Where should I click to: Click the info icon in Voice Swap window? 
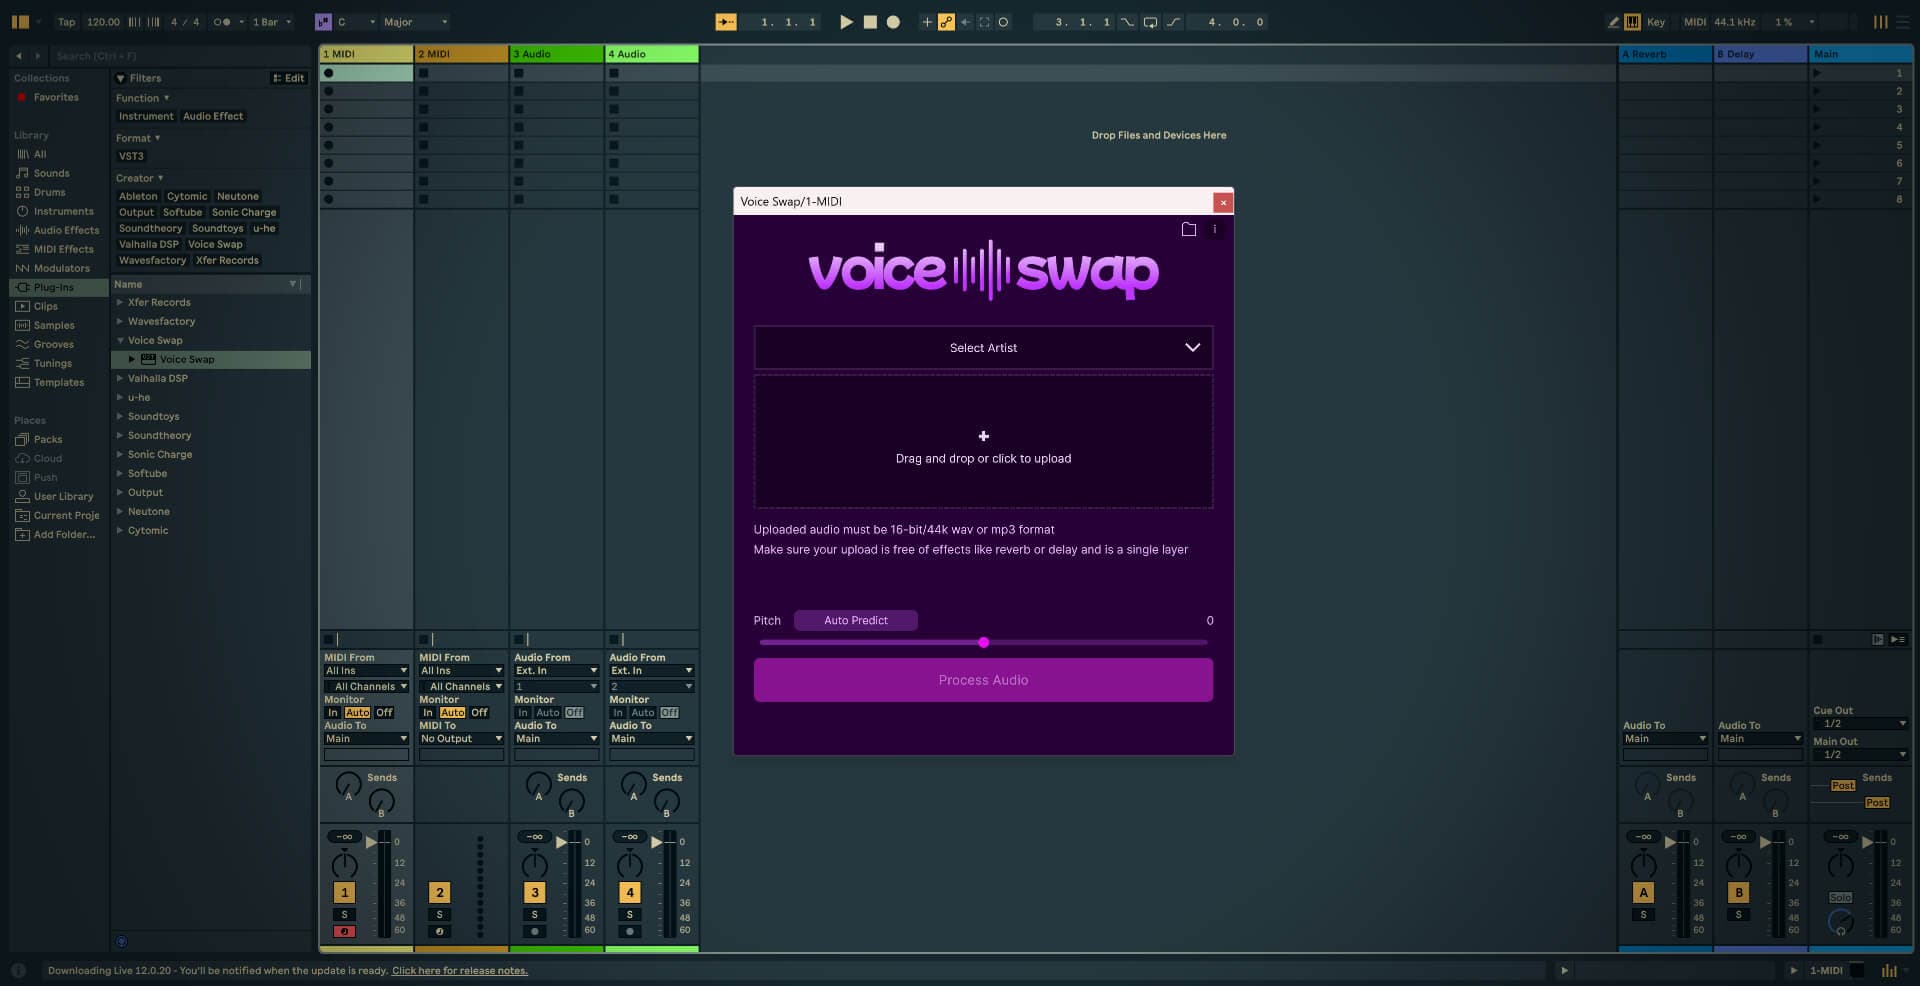click(x=1216, y=229)
